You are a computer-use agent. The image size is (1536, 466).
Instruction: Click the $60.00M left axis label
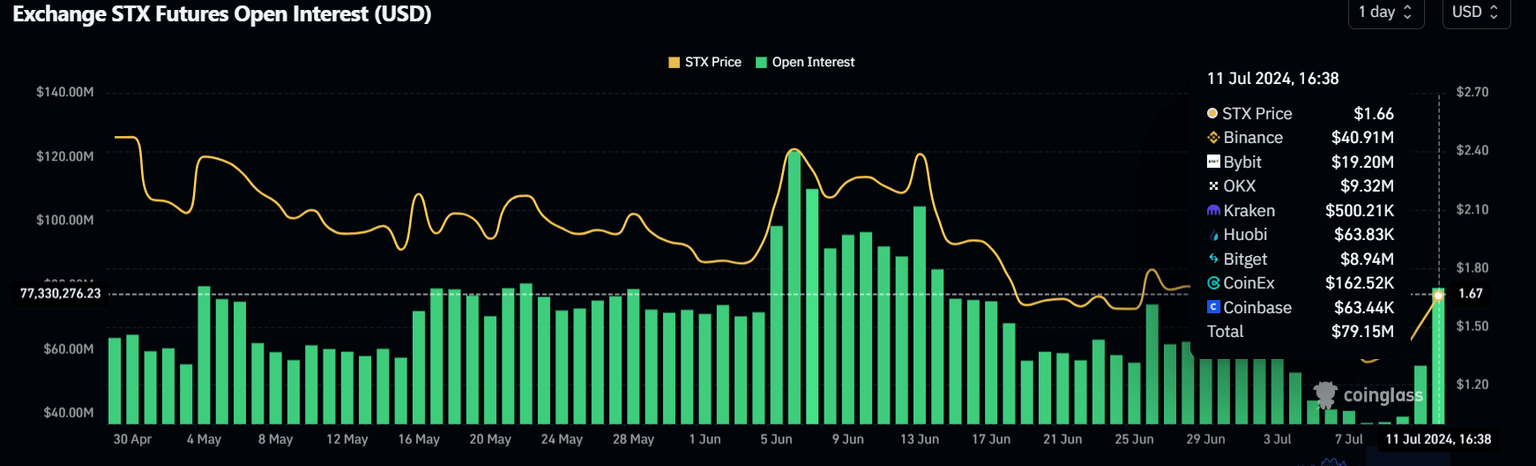(x=68, y=349)
